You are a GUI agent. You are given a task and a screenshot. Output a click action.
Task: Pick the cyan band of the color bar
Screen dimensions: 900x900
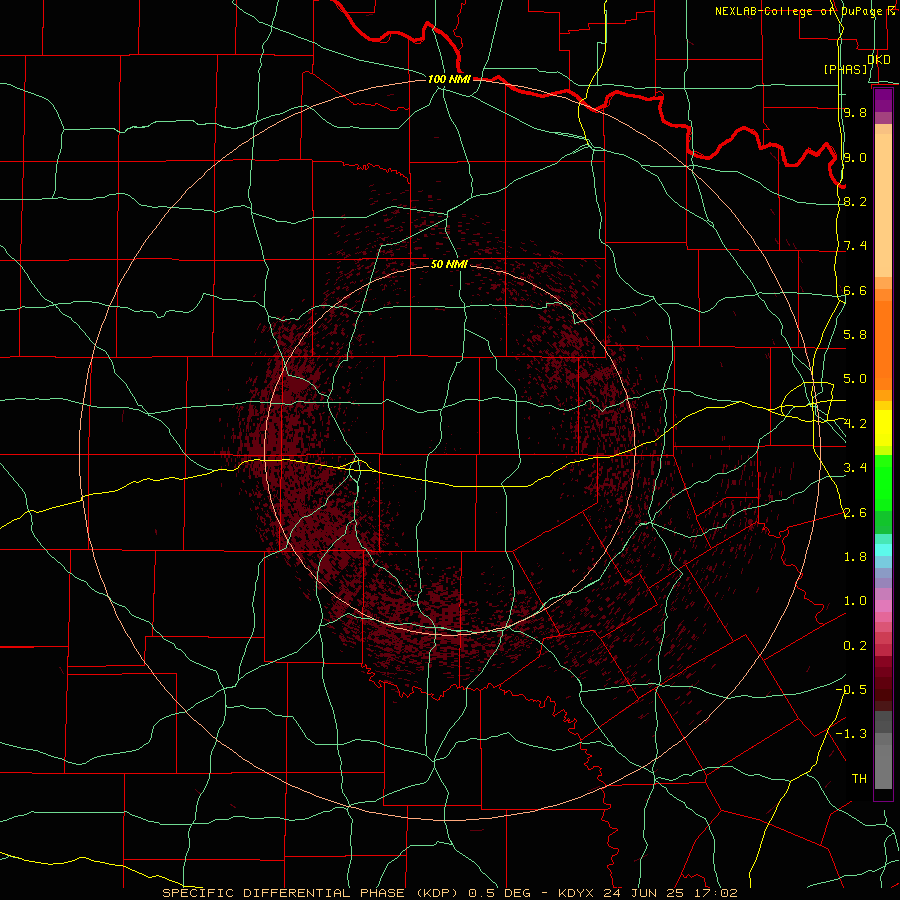[883, 550]
